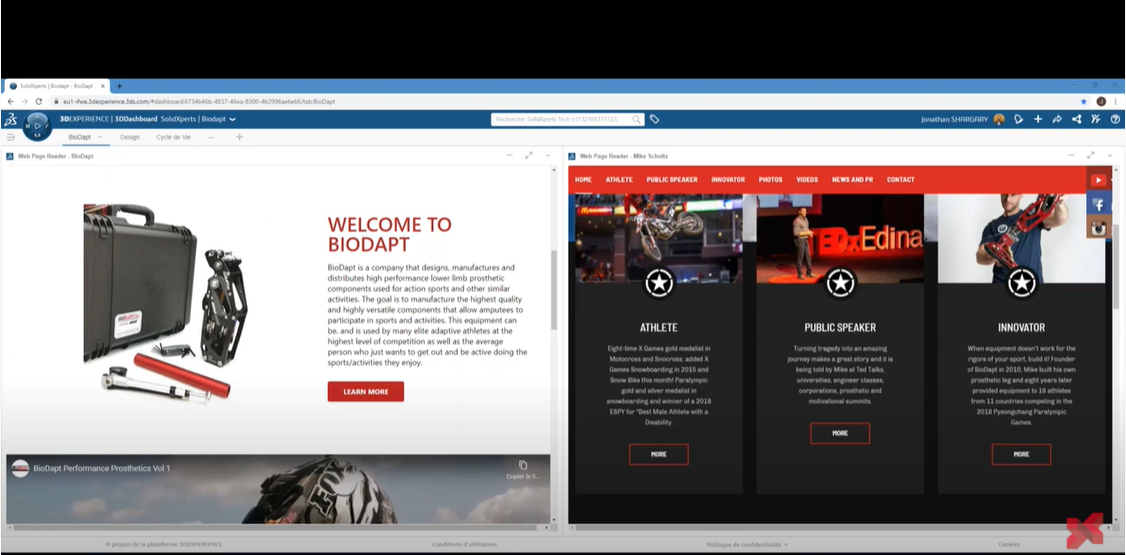The image size is (1126, 555).
Task: Select the untitled dash tab after Cycle de Vie
Action: [x=210, y=136]
